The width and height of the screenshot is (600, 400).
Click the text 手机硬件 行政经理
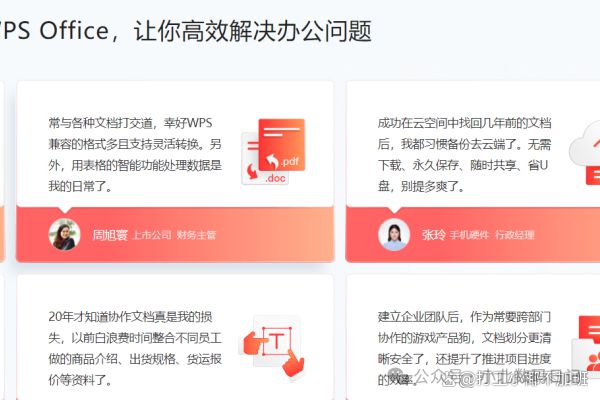point(492,235)
